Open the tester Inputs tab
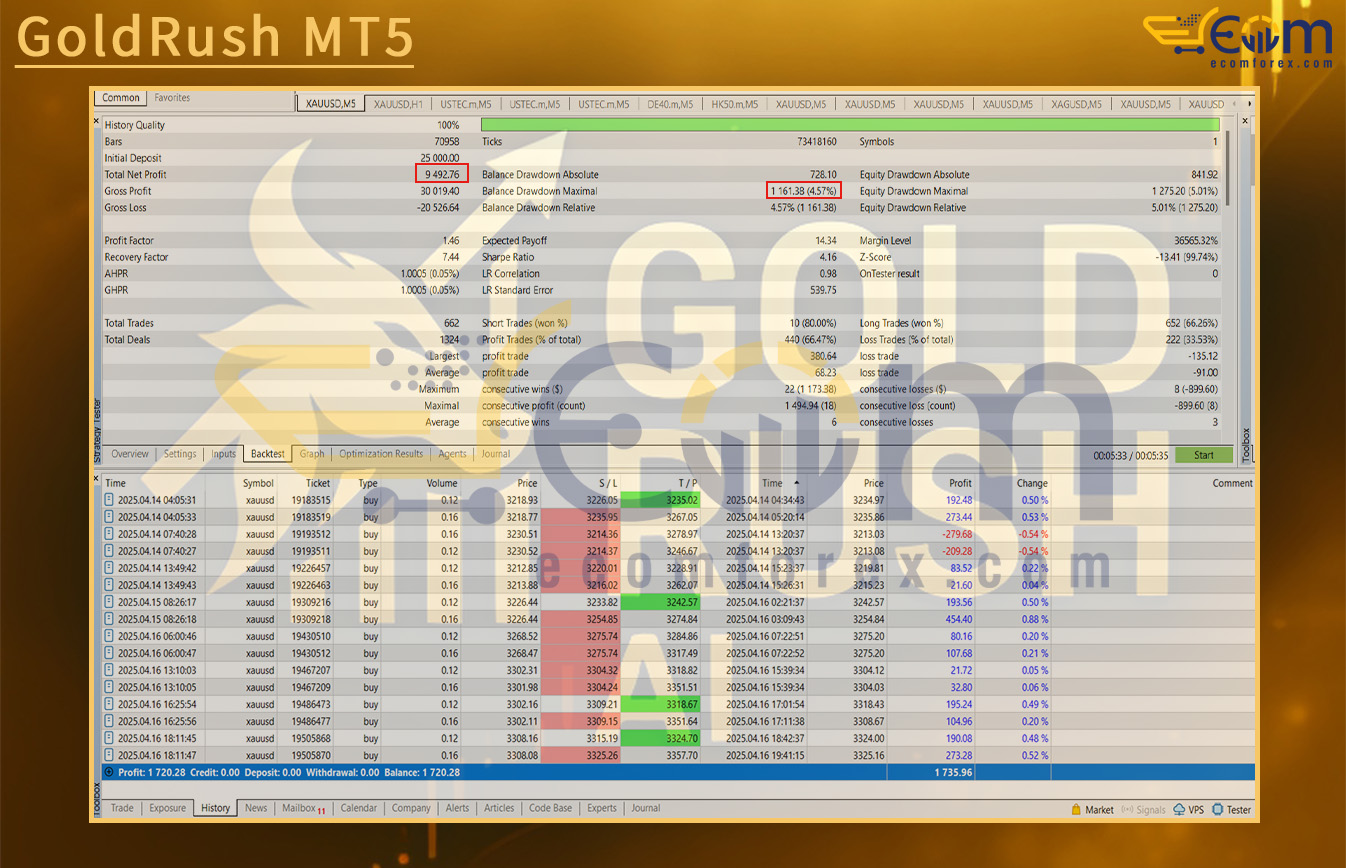This screenshot has height=868, width=1346. tap(224, 454)
